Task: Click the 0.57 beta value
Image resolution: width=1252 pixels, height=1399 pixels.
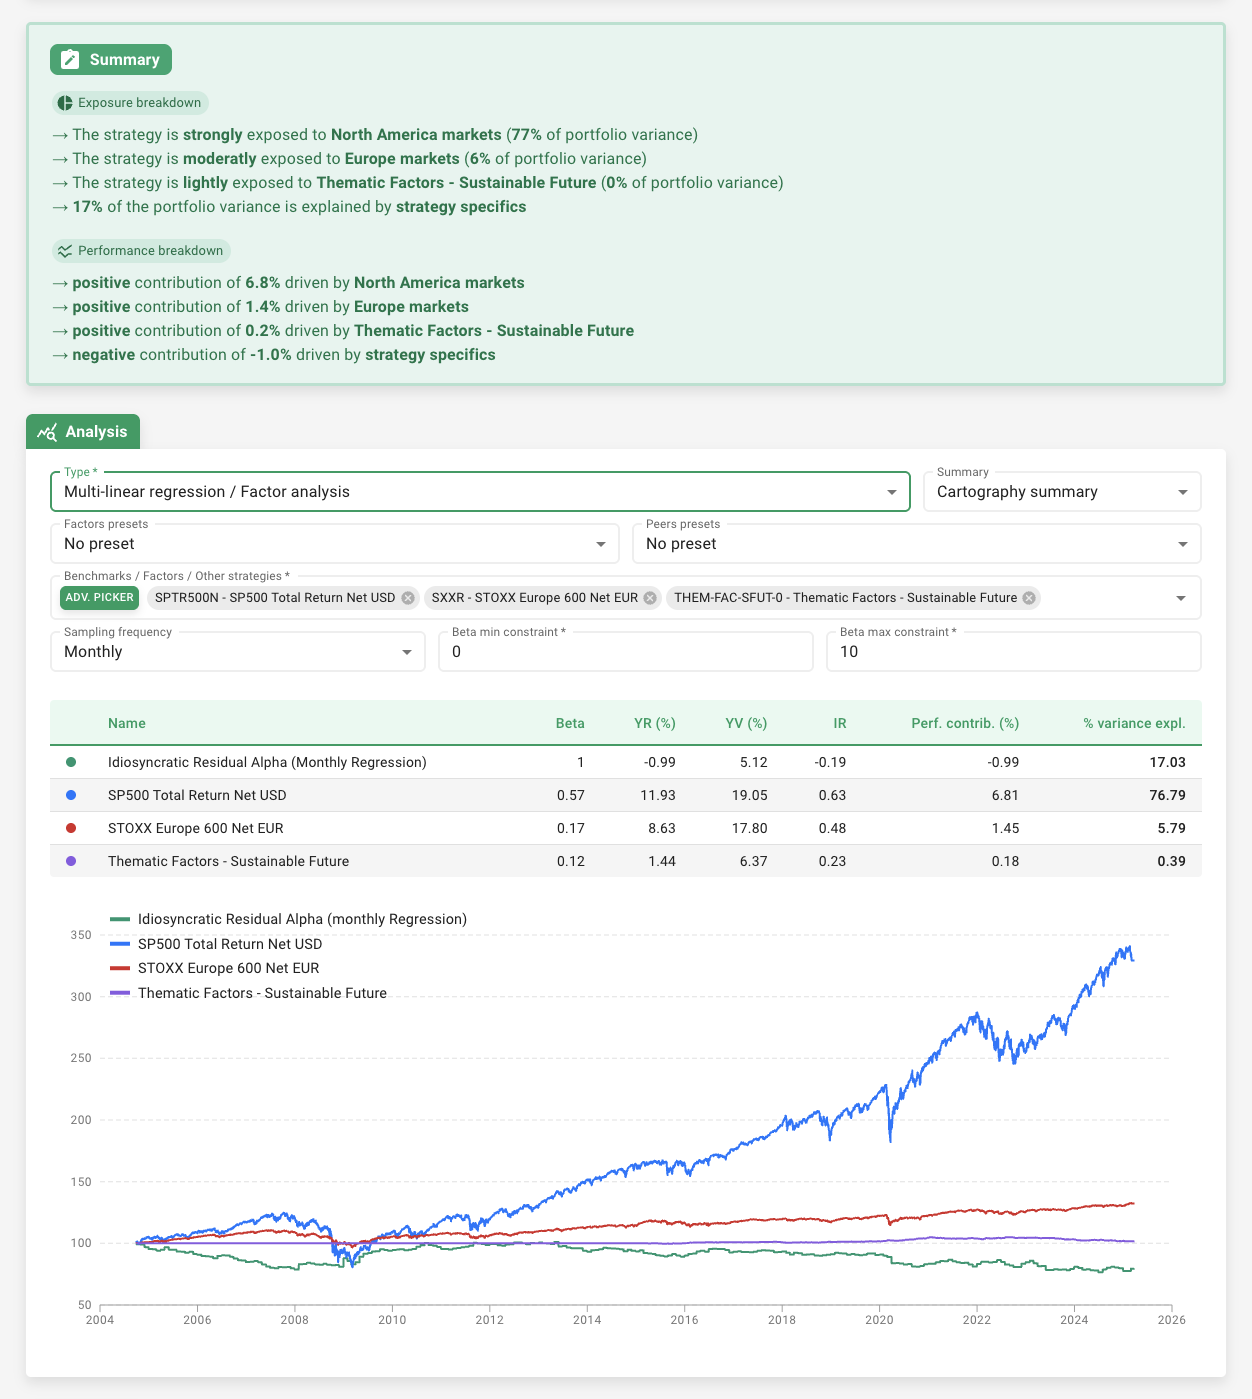Action: 571,795
